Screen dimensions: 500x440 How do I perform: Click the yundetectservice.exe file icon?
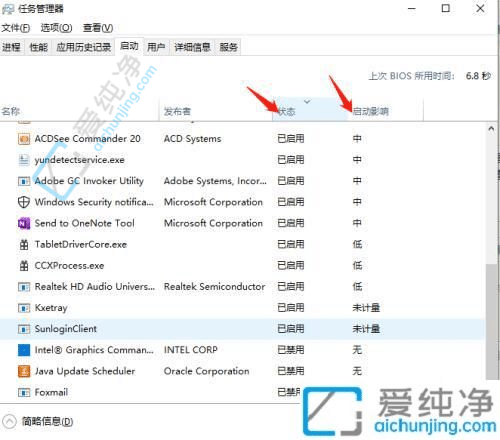tap(24, 160)
